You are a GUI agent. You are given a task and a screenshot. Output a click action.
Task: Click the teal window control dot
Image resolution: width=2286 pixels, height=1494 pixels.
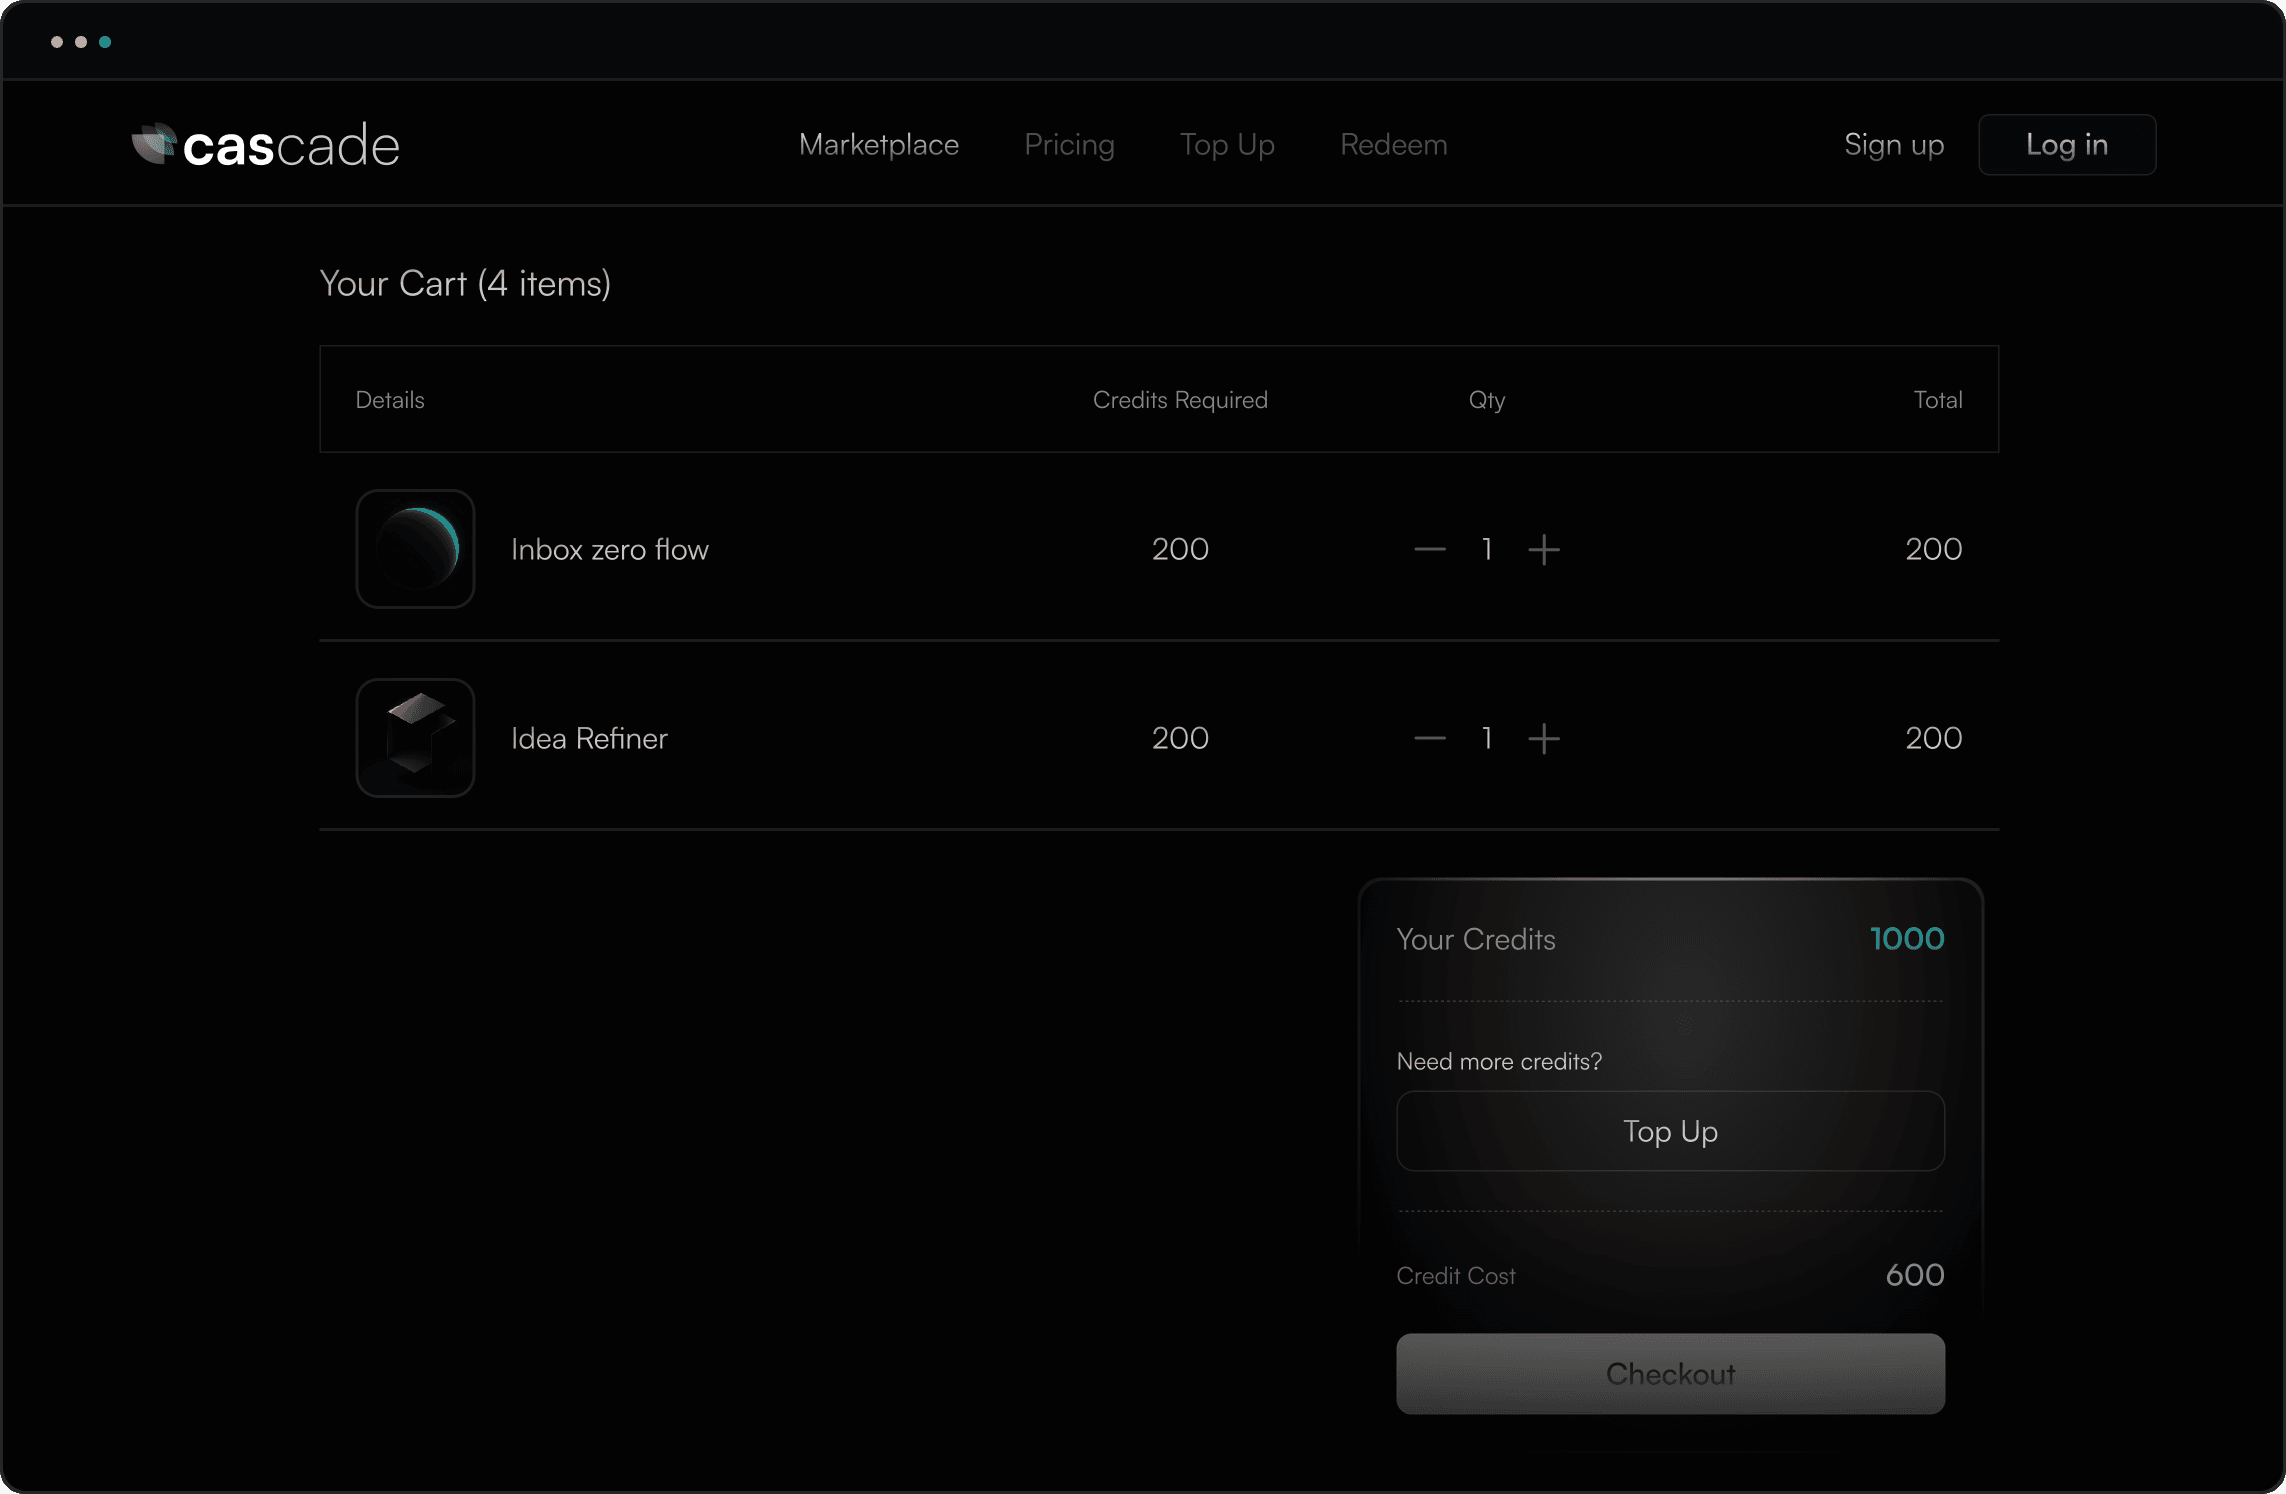(105, 42)
